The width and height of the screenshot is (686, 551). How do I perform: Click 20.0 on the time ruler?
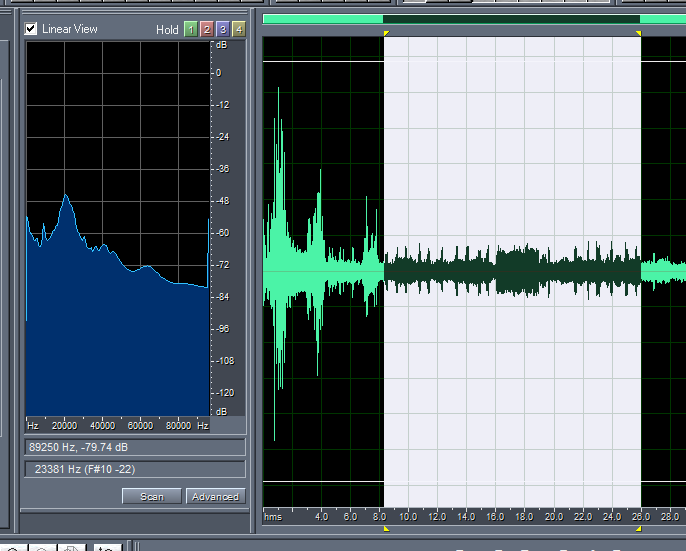click(x=554, y=517)
